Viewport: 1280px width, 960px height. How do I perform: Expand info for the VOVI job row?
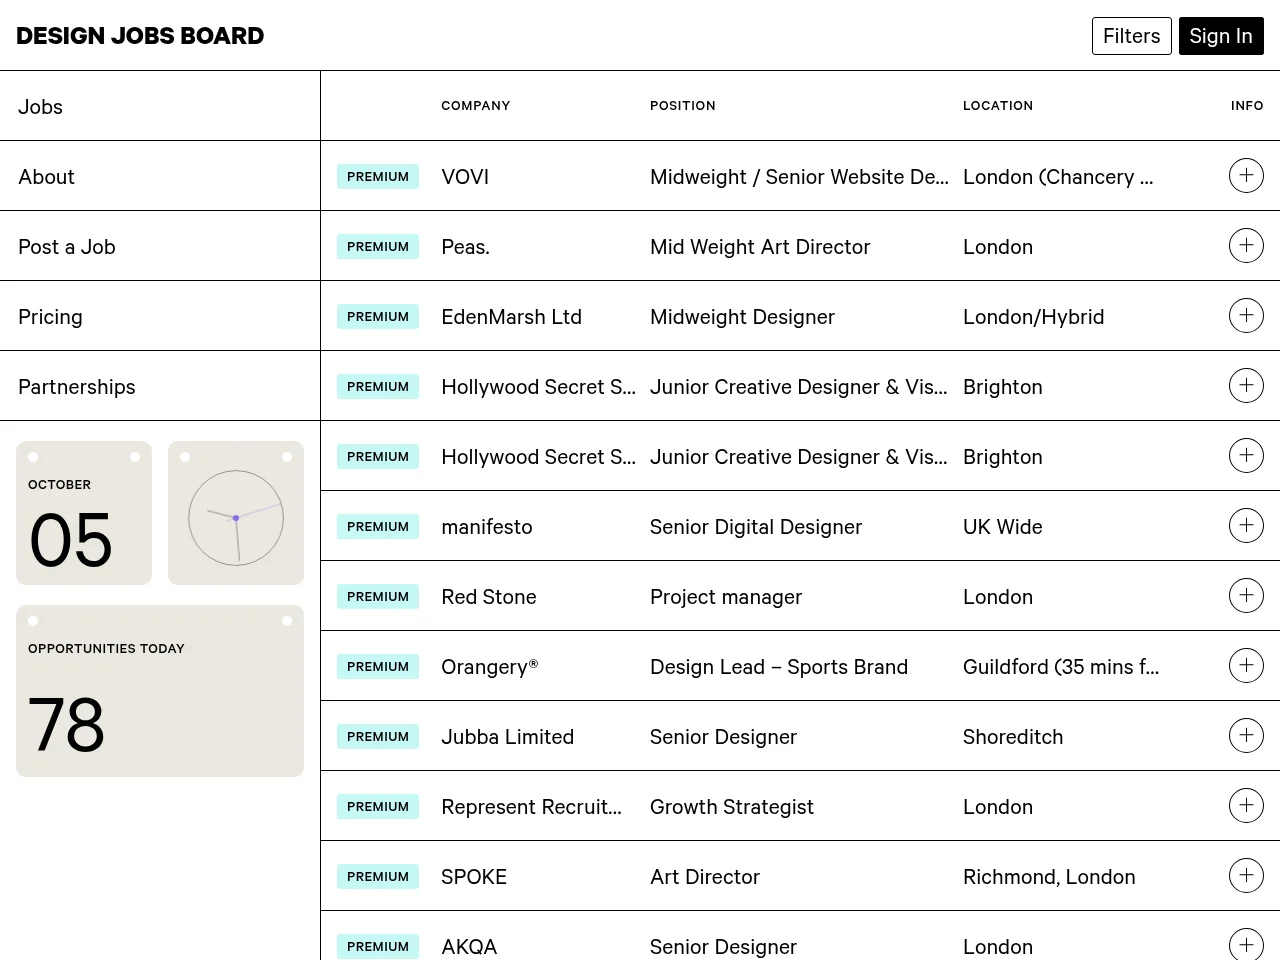1246,176
